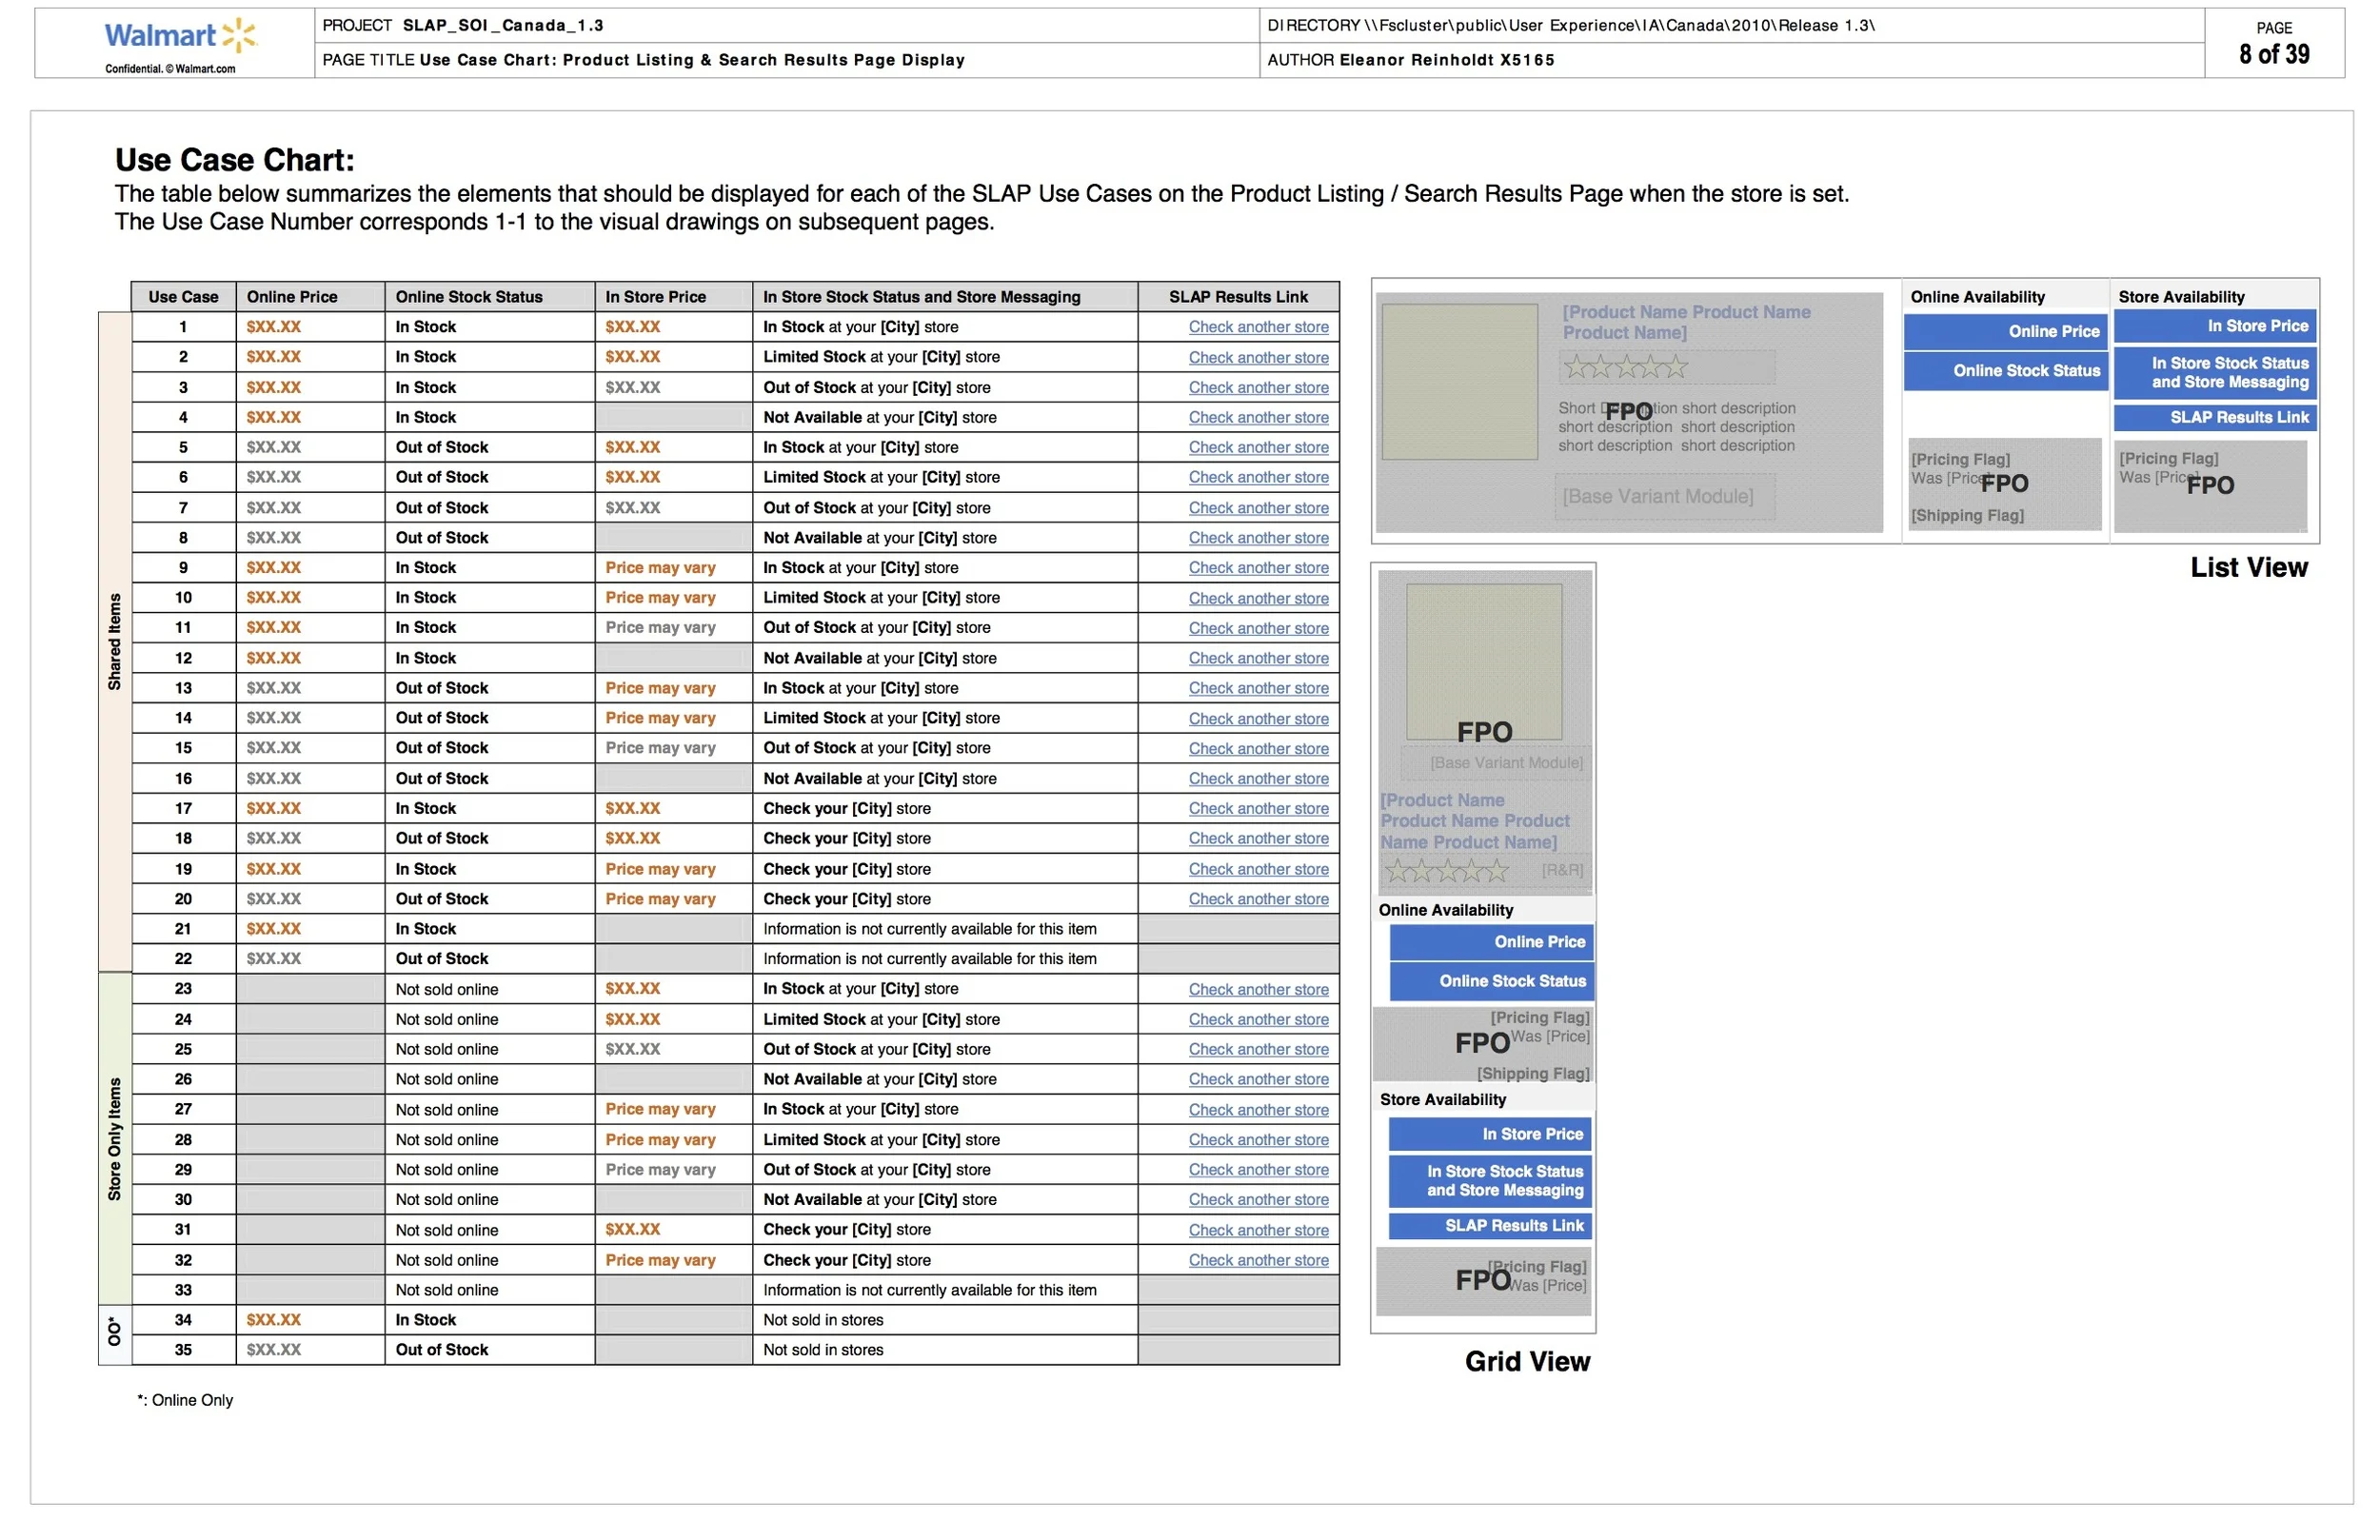Click the Store Only Items vertical label
This screenshot has height=1540, width=2380.
pyautogui.click(x=115, y=1139)
